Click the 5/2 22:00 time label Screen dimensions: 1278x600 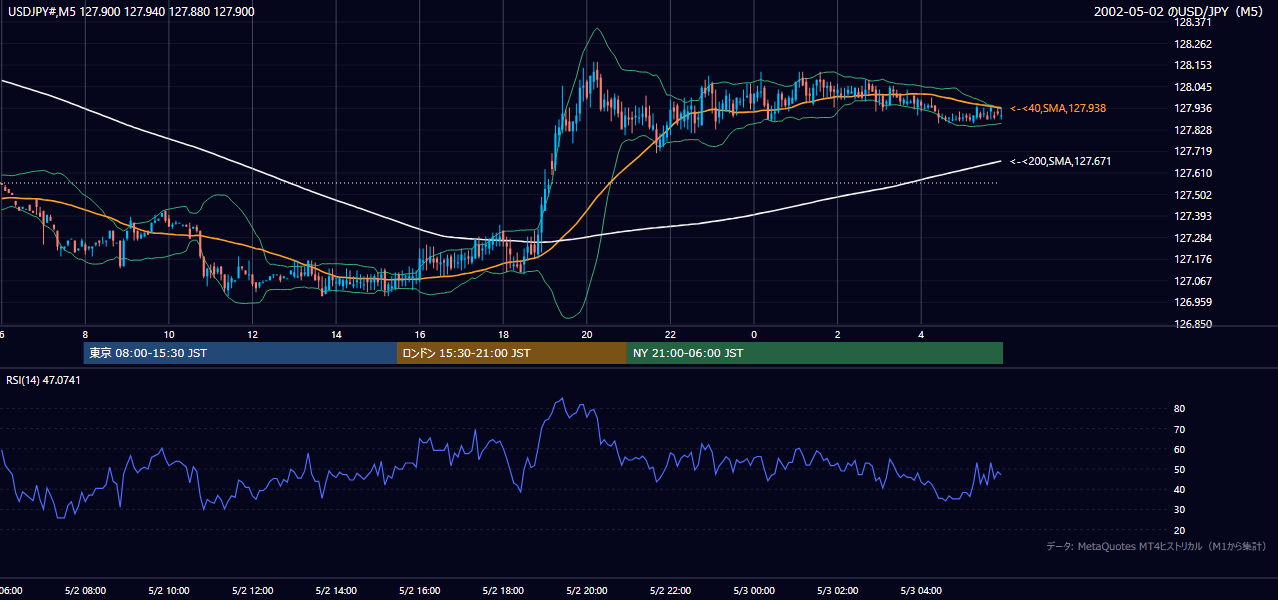tap(670, 591)
